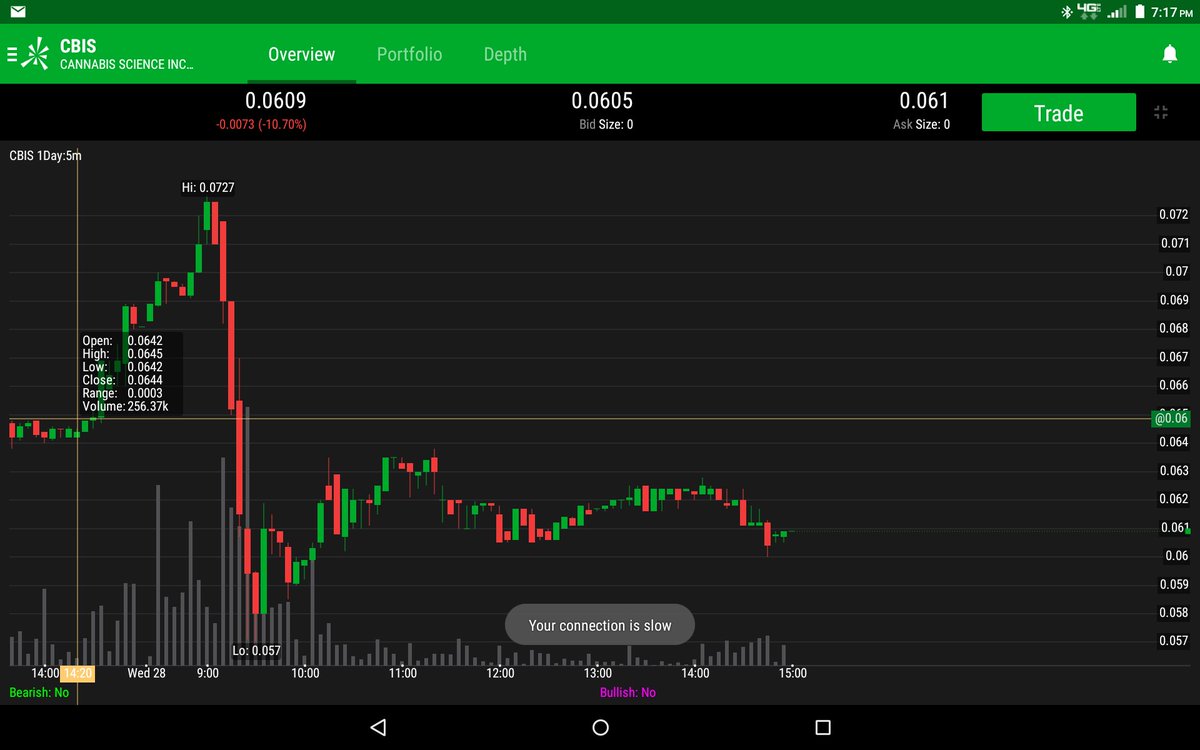Tap the Bid Size: 0 label
Image resolution: width=1200 pixels, height=750 pixels.
[x=606, y=125]
